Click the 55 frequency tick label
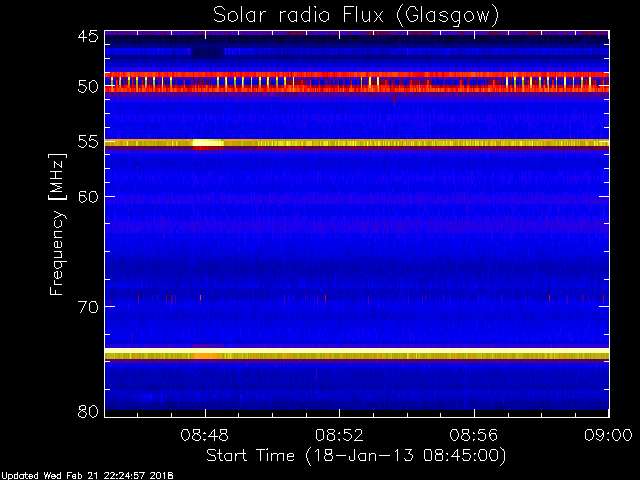 pos(88,142)
